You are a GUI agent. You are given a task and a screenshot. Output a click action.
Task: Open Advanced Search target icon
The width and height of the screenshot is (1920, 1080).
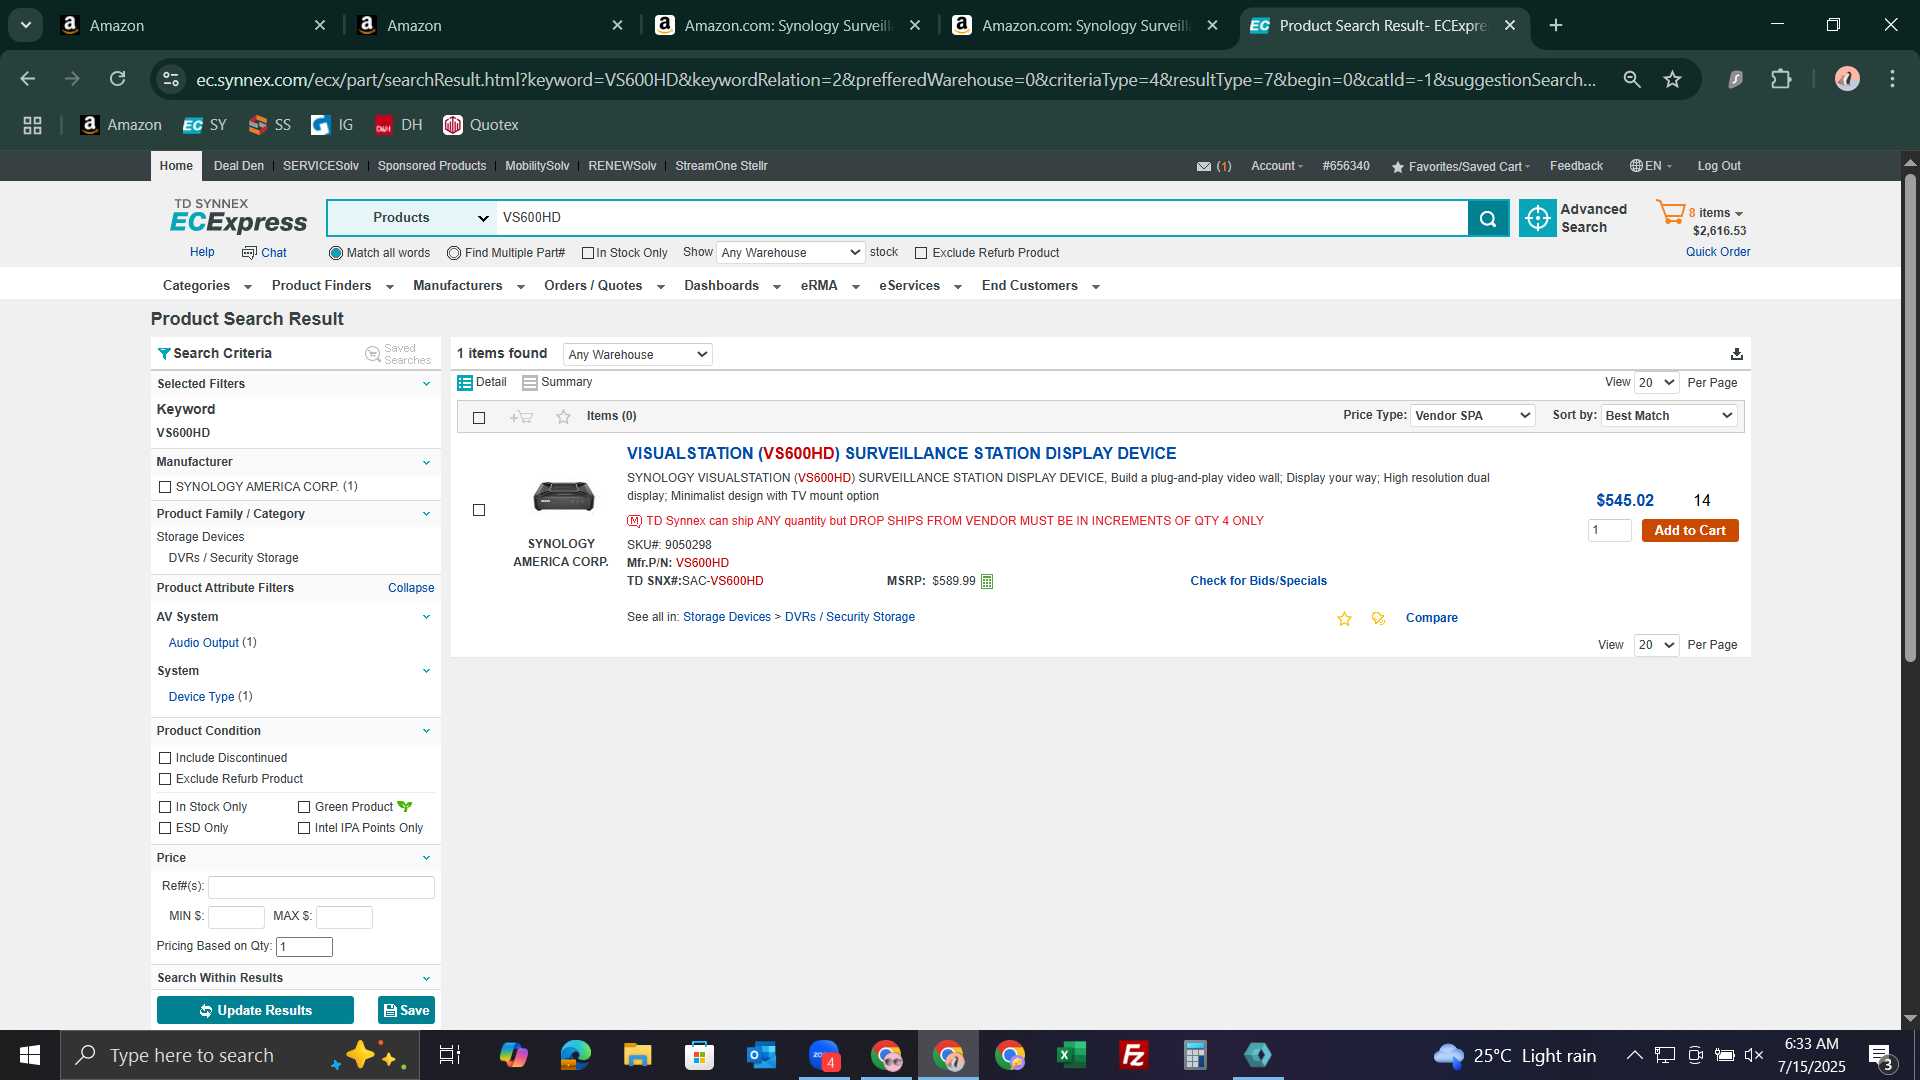[1537, 218]
